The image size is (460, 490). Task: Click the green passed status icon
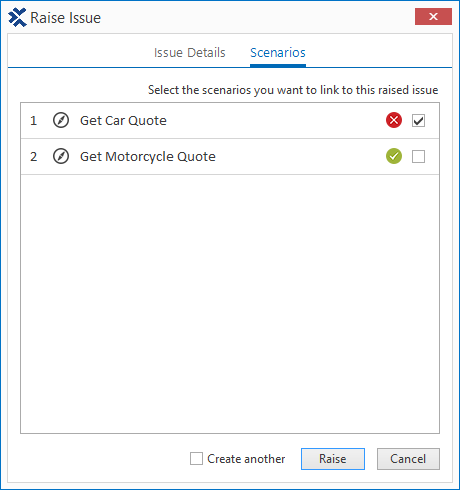pos(394,156)
